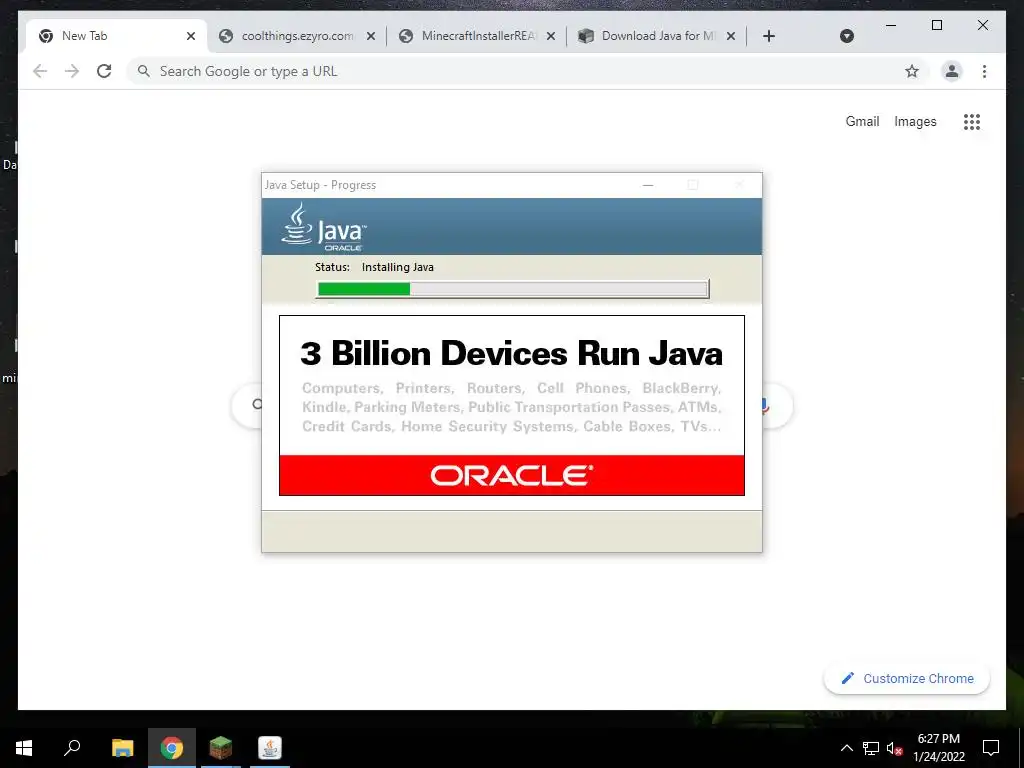Viewport: 1024px width, 768px height.
Task: Click the muted volume tray icon
Action: click(895, 748)
